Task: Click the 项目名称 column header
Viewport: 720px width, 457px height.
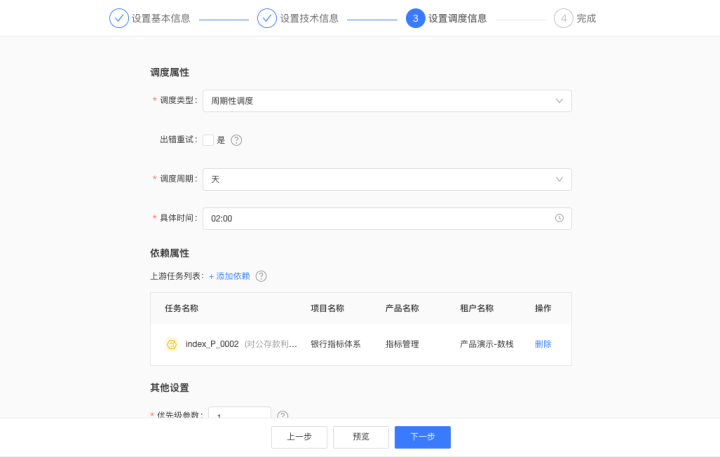Action: coord(327,308)
